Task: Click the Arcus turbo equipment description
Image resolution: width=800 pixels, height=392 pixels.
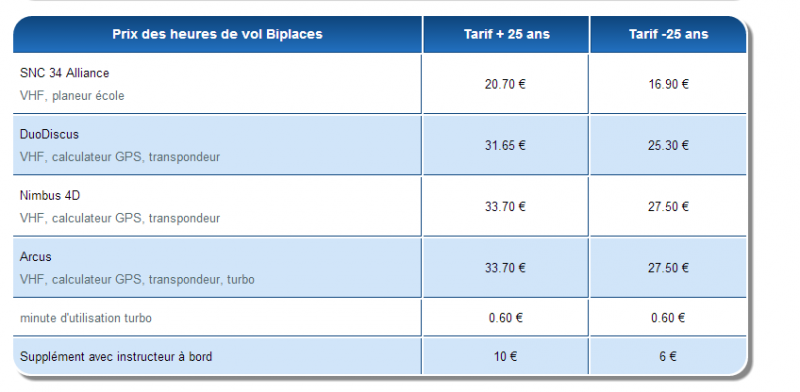Action: [x=137, y=280]
